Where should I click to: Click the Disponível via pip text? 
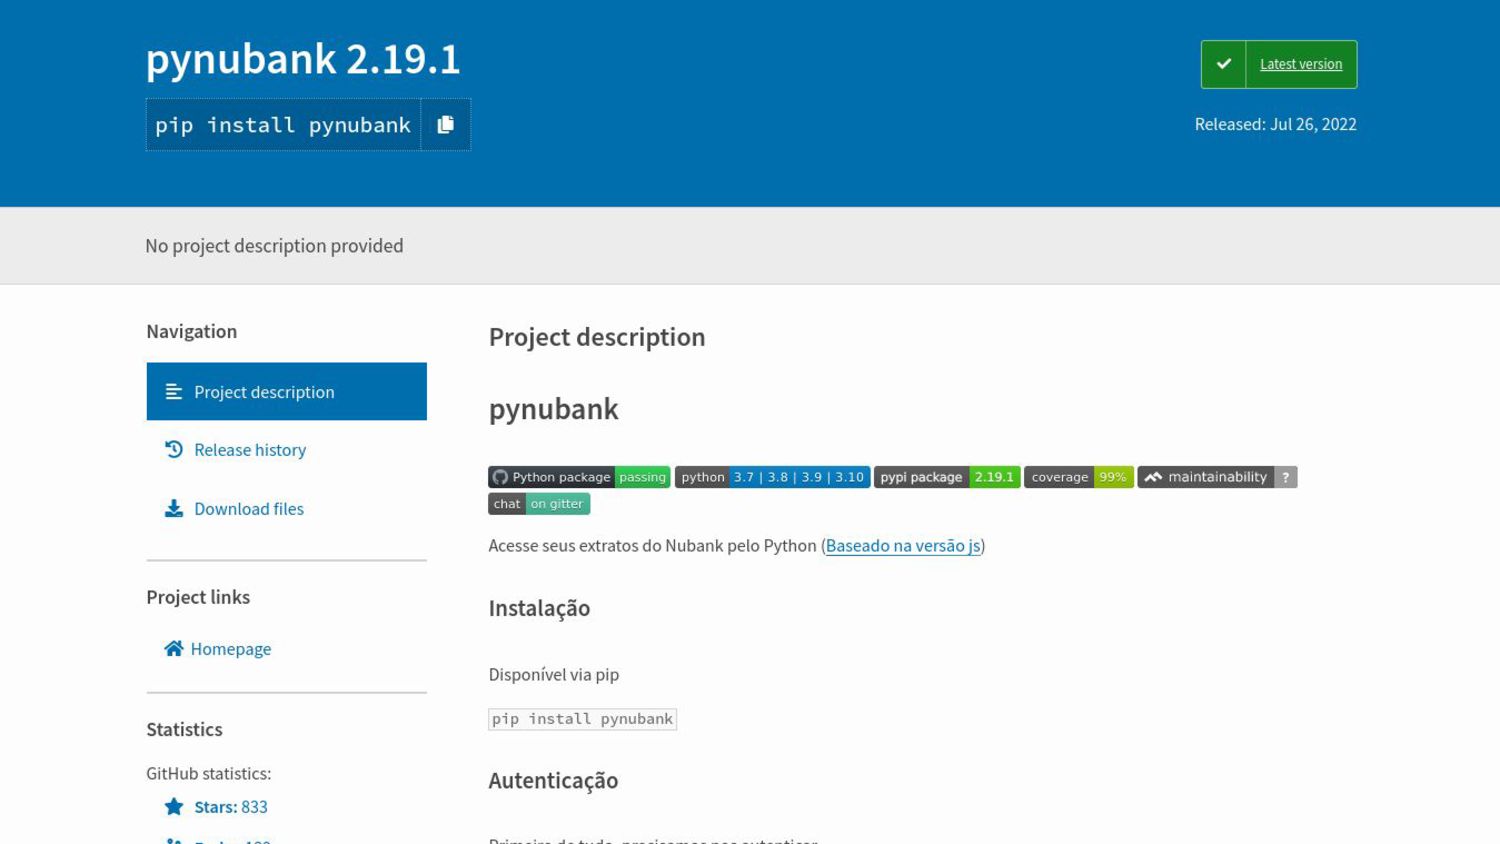coord(553,674)
